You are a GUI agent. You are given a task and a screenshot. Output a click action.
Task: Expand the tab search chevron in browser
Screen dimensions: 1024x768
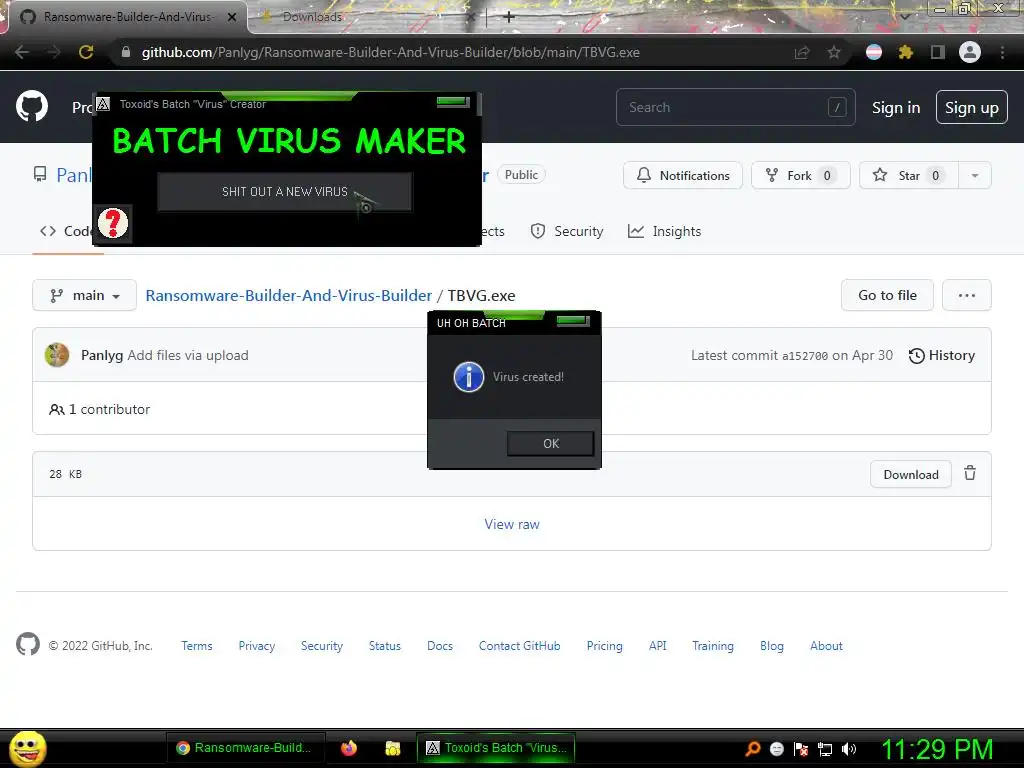pos(905,16)
